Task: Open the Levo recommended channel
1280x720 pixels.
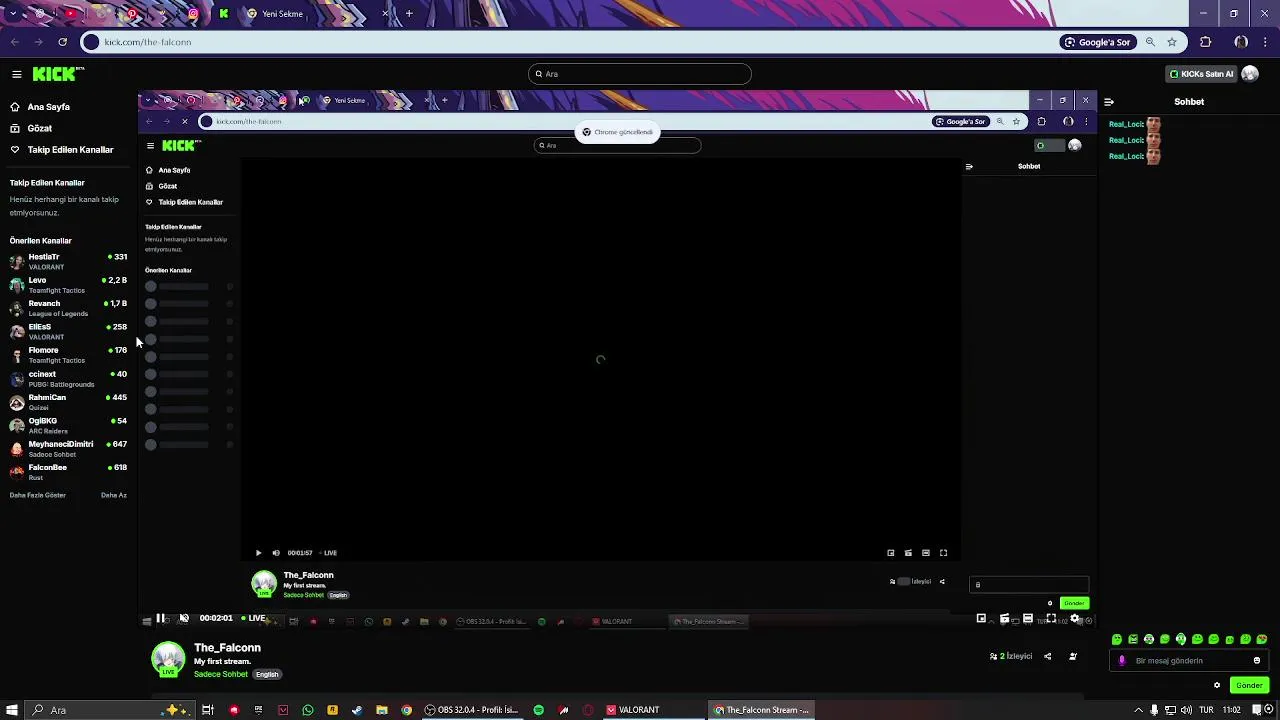Action: 68,285
